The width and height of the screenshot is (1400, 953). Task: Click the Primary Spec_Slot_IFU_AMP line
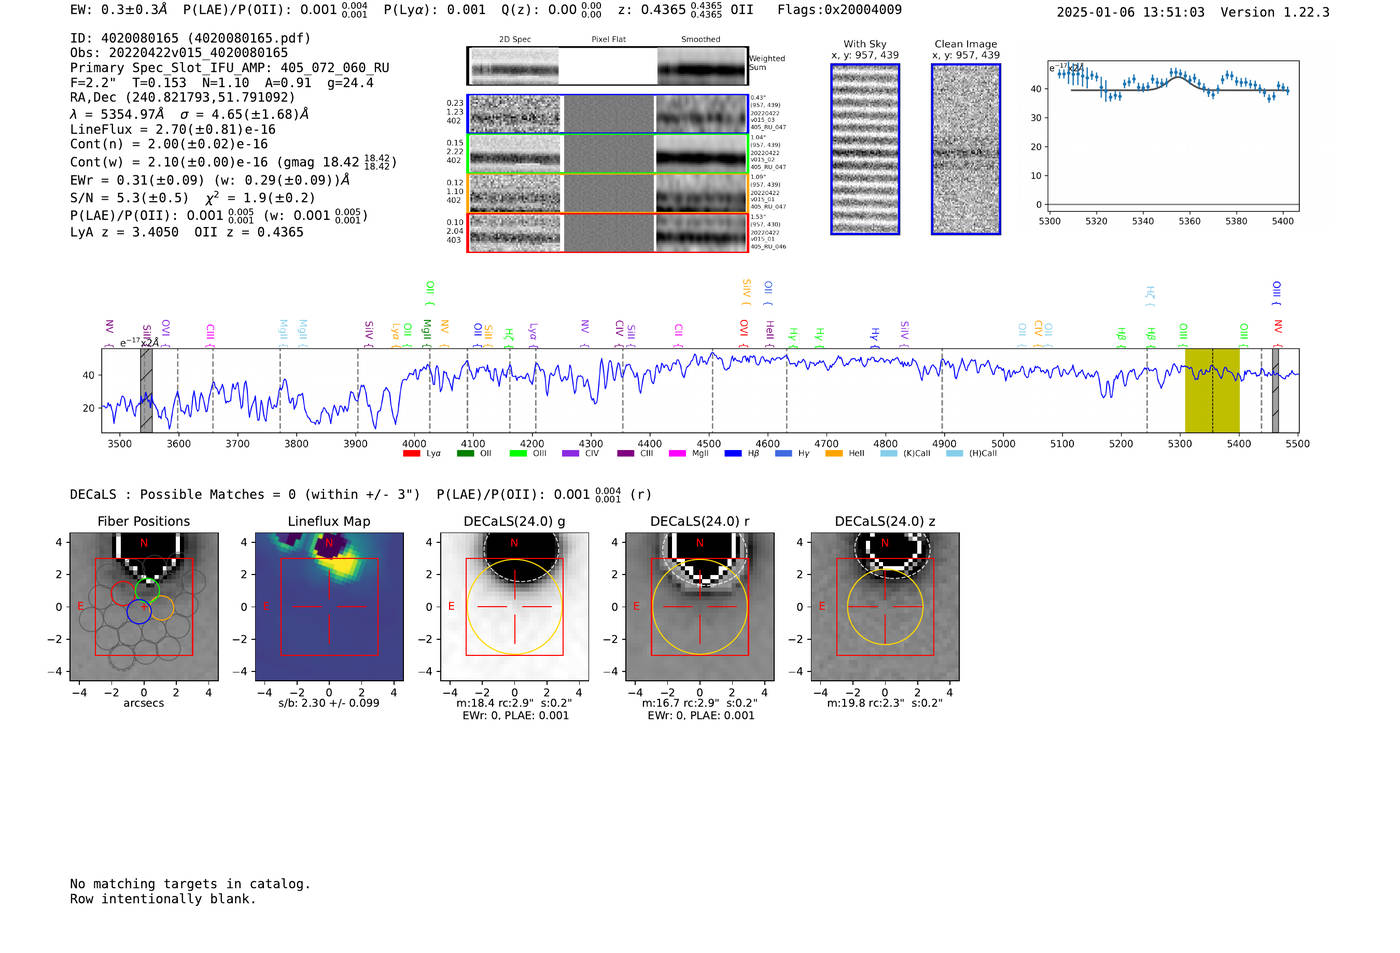coord(230,68)
